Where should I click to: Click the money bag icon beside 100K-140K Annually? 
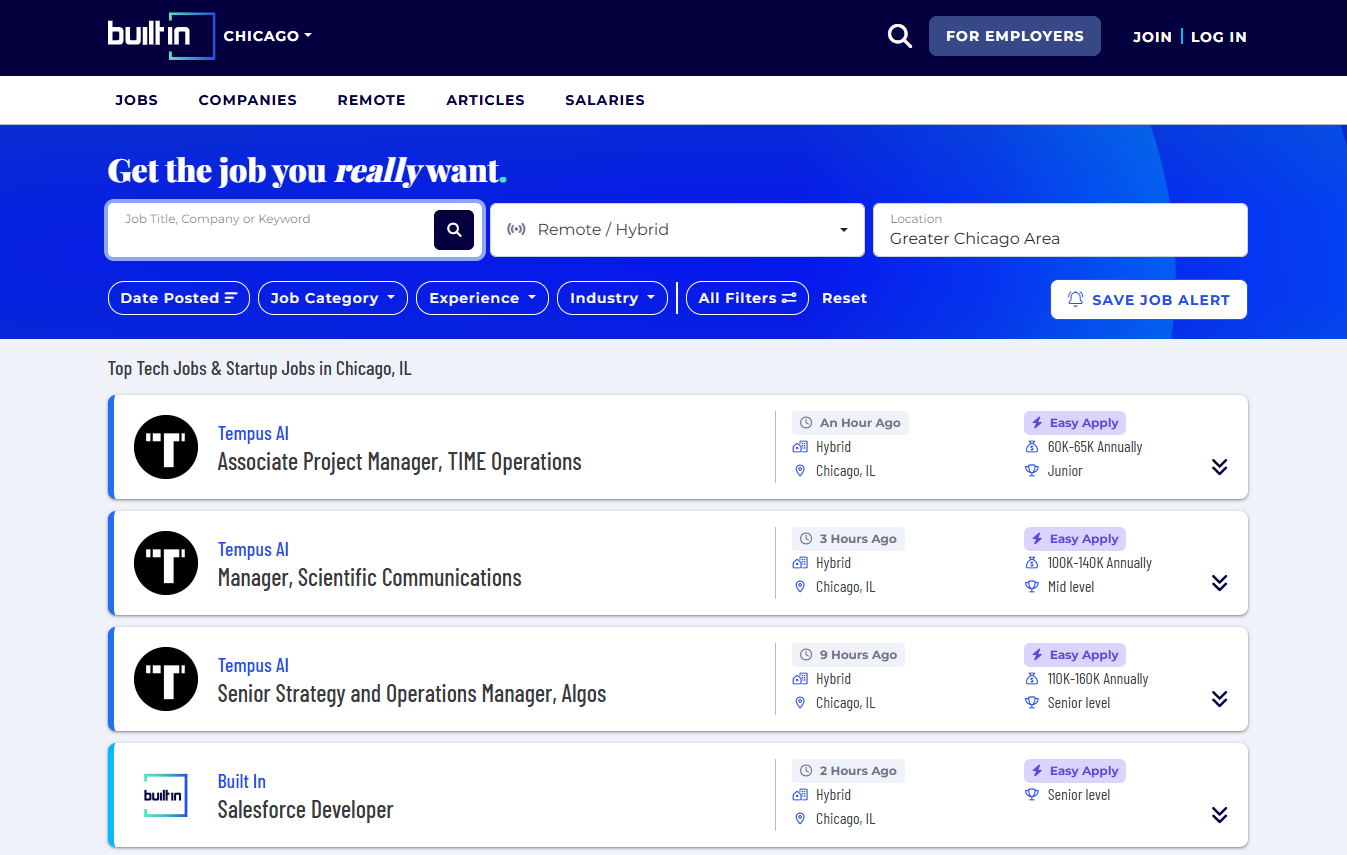pyautogui.click(x=1032, y=563)
